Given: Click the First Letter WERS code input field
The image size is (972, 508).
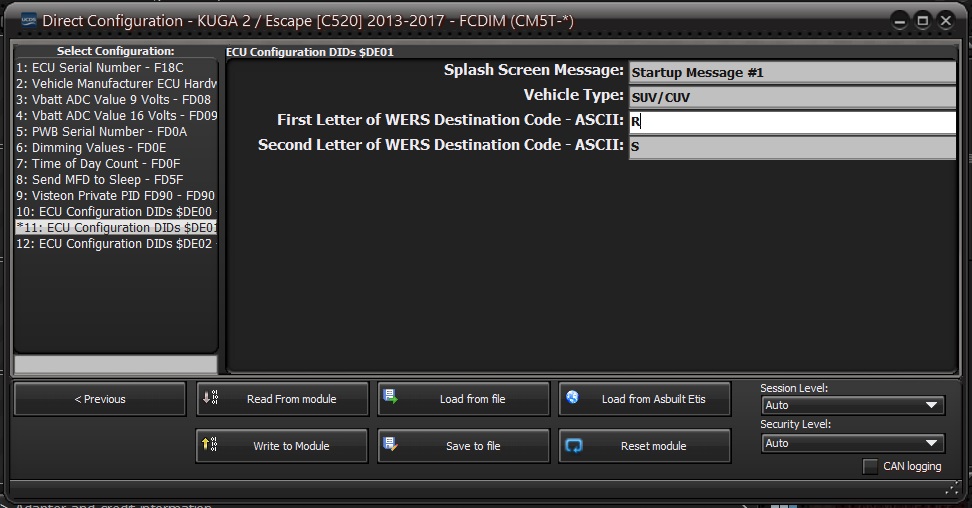Looking at the screenshot, I should click(792, 122).
